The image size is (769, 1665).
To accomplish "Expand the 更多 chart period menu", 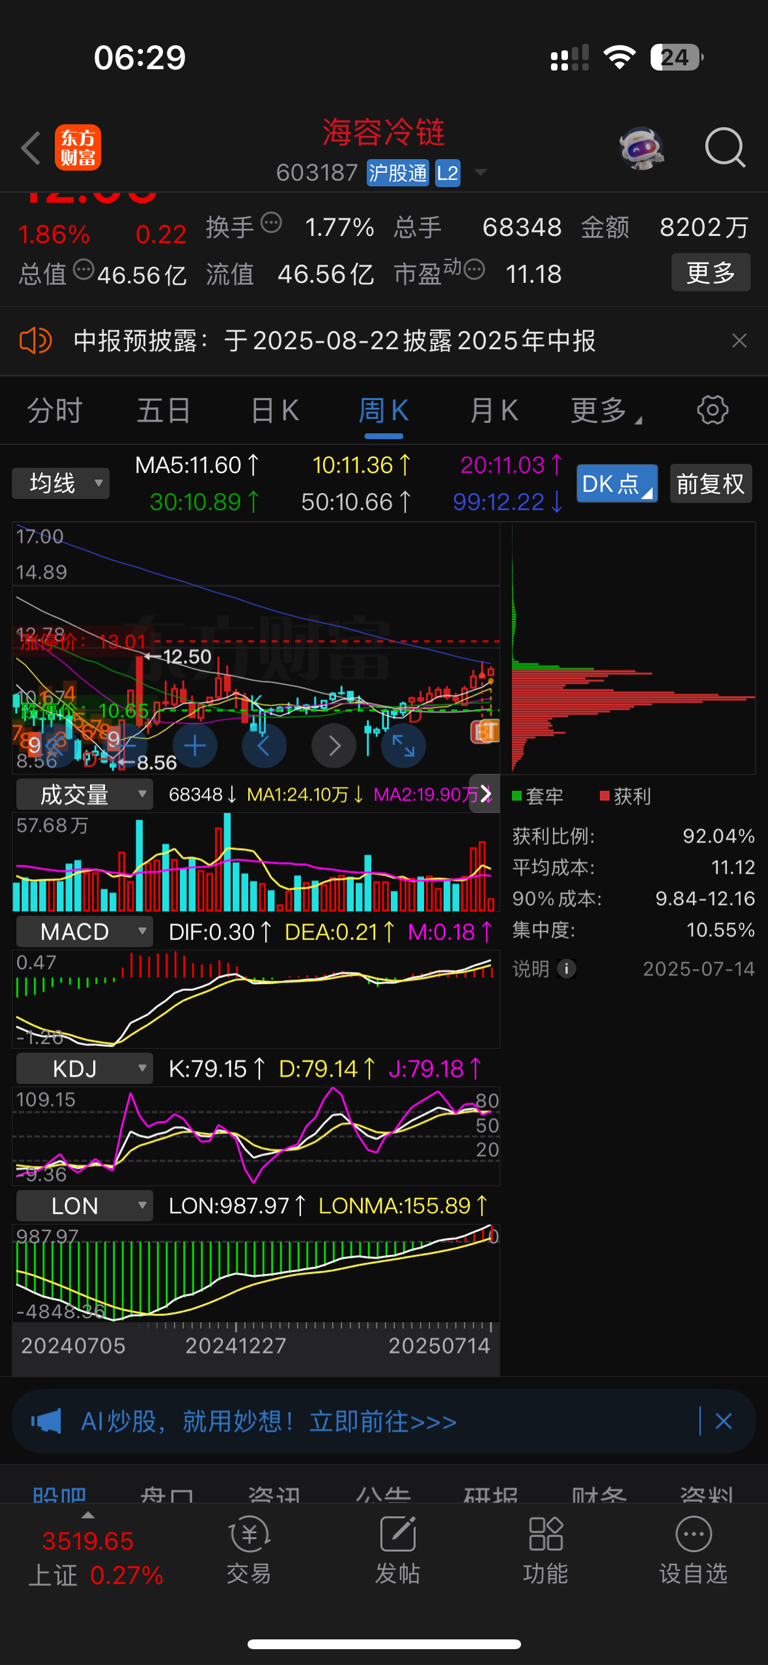I will point(605,410).
